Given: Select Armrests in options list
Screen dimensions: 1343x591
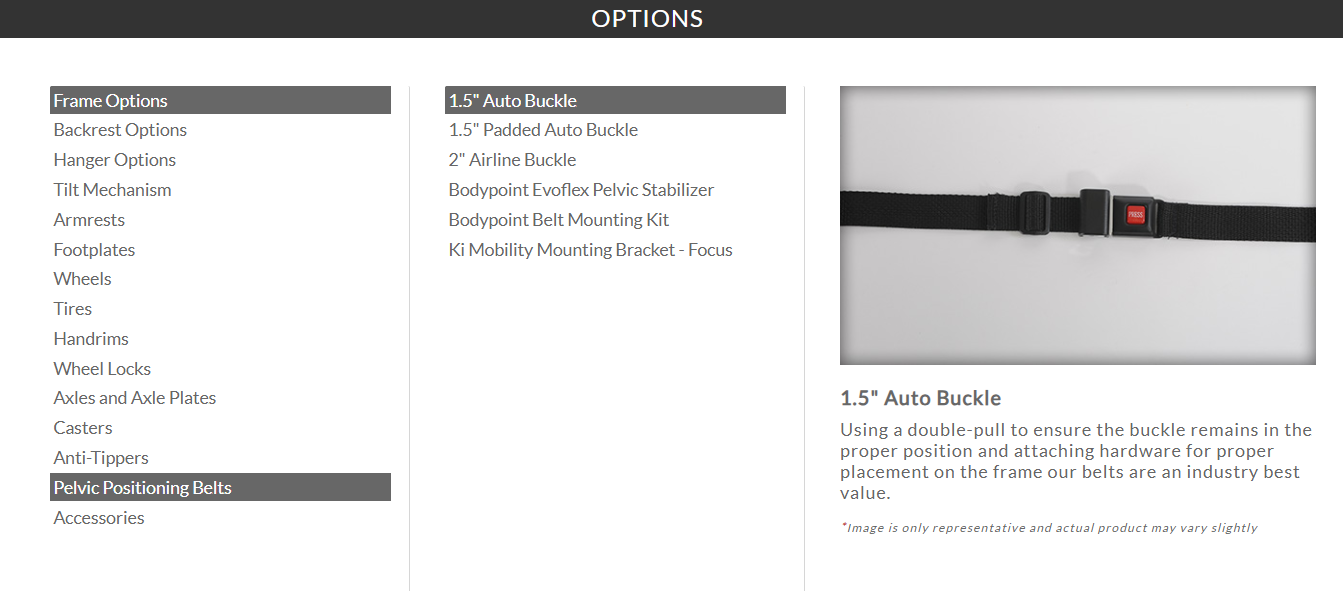Looking at the screenshot, I should (x=89, y=220).
